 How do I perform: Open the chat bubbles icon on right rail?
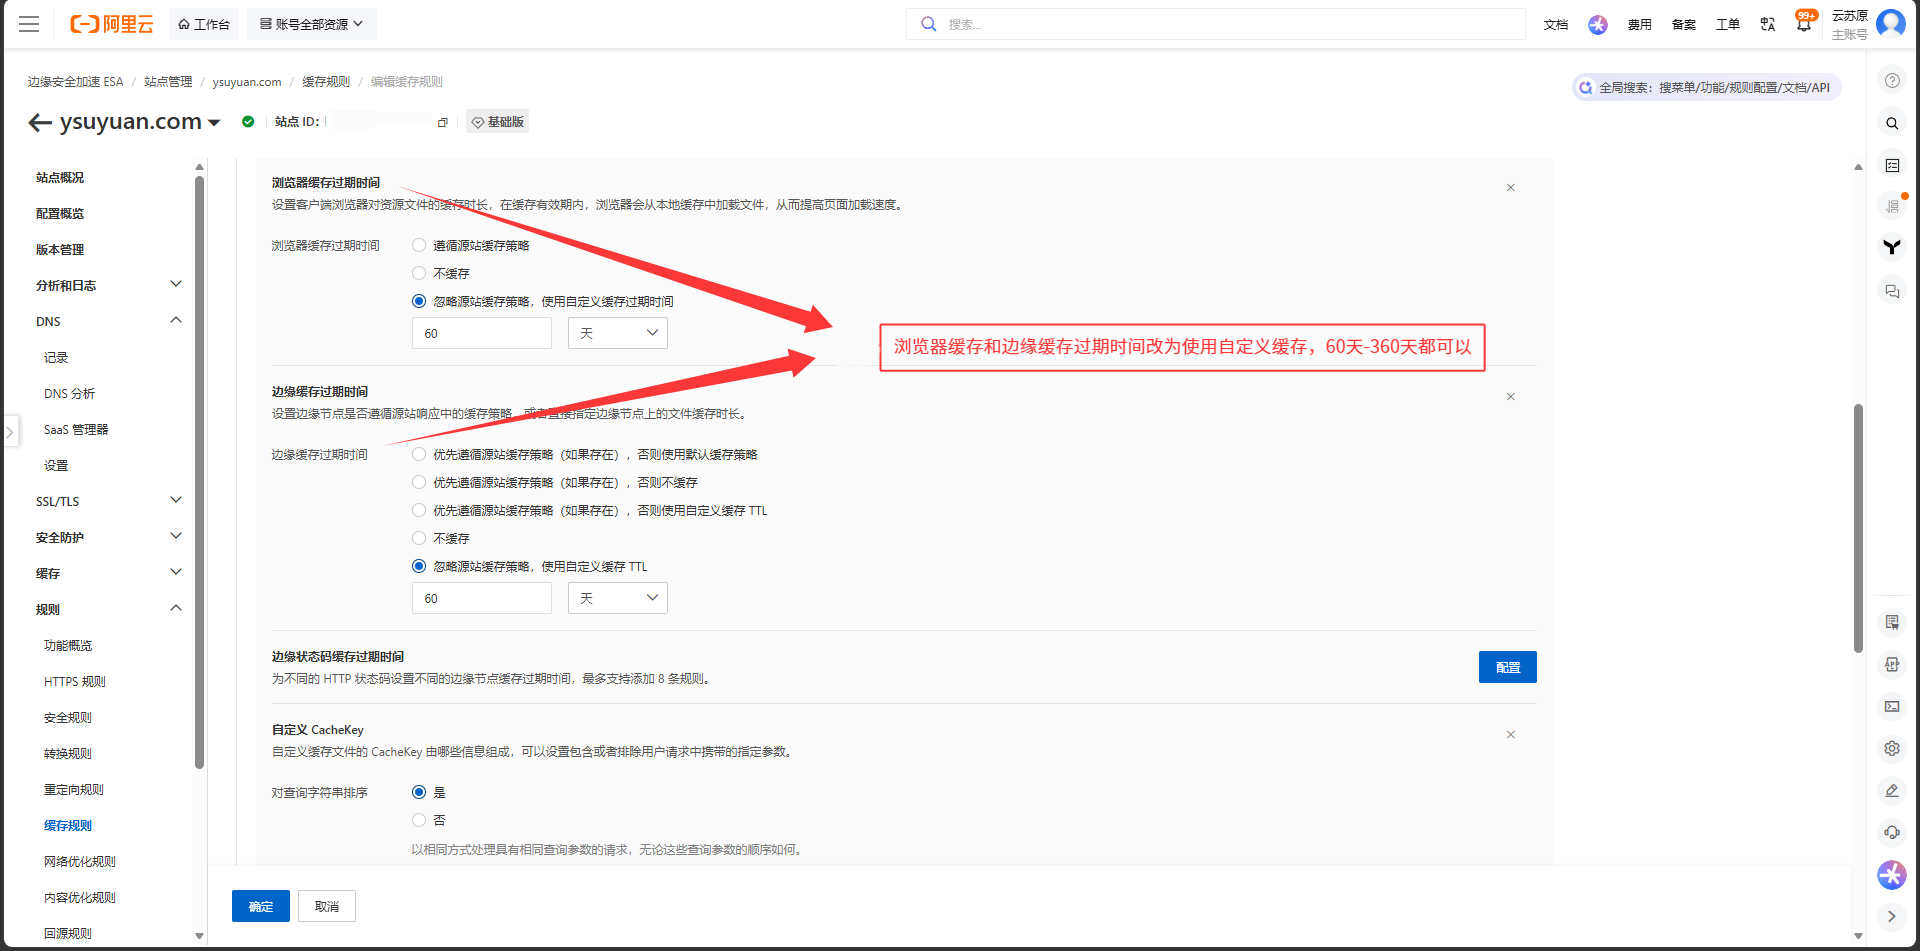click(x=1892, y=291)
